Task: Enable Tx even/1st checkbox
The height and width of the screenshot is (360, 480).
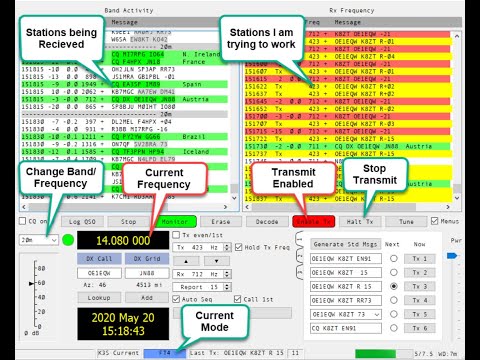Action: (x=176, y=235)
